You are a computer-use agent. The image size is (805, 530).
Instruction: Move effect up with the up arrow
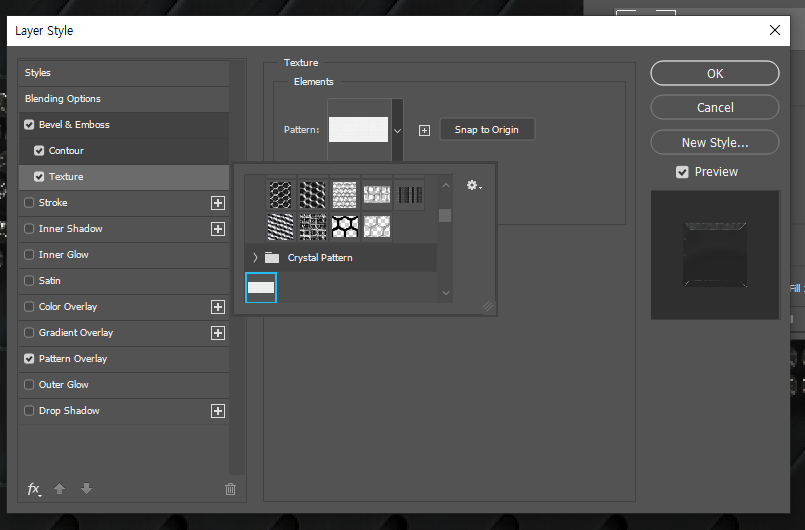[60, 489]
